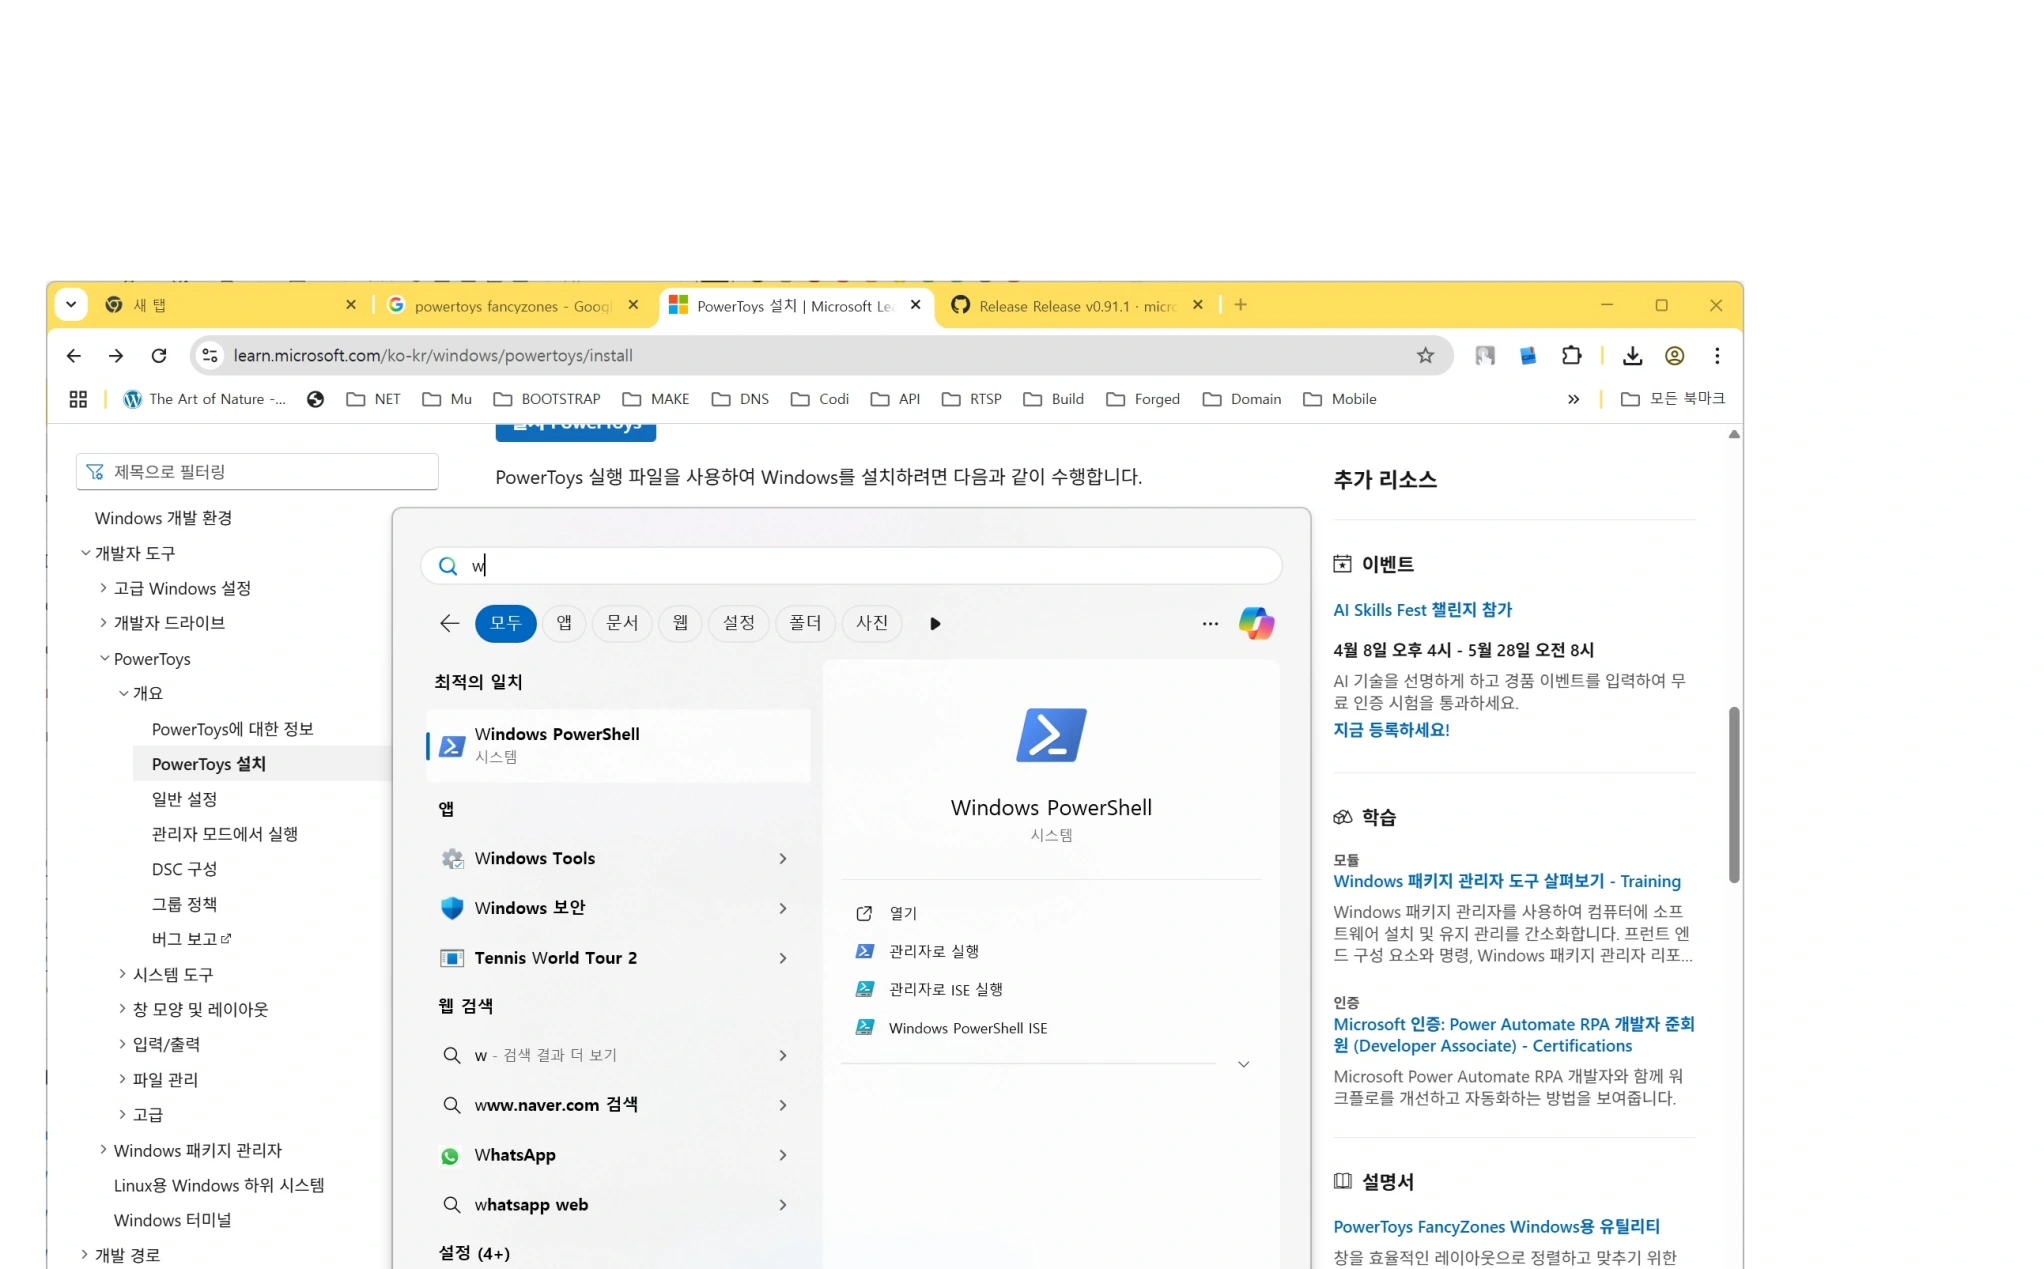
Task: Bookmark the page with the star icon
Action: (x=1425, y=355)
